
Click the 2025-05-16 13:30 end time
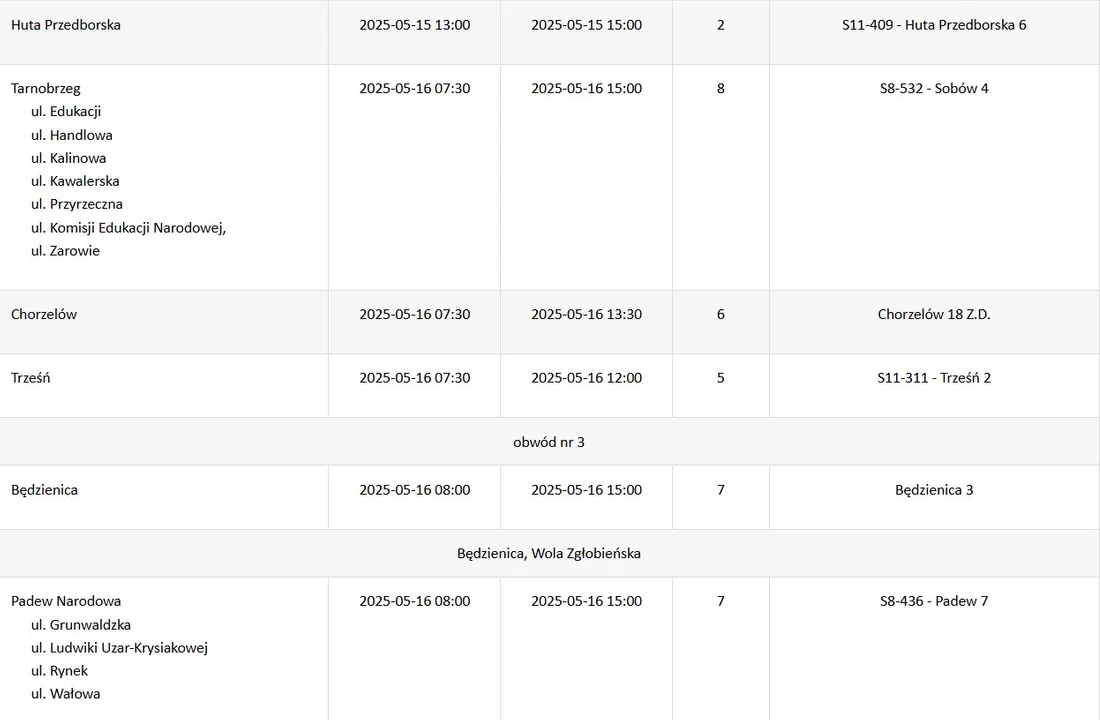coord(586,314)
